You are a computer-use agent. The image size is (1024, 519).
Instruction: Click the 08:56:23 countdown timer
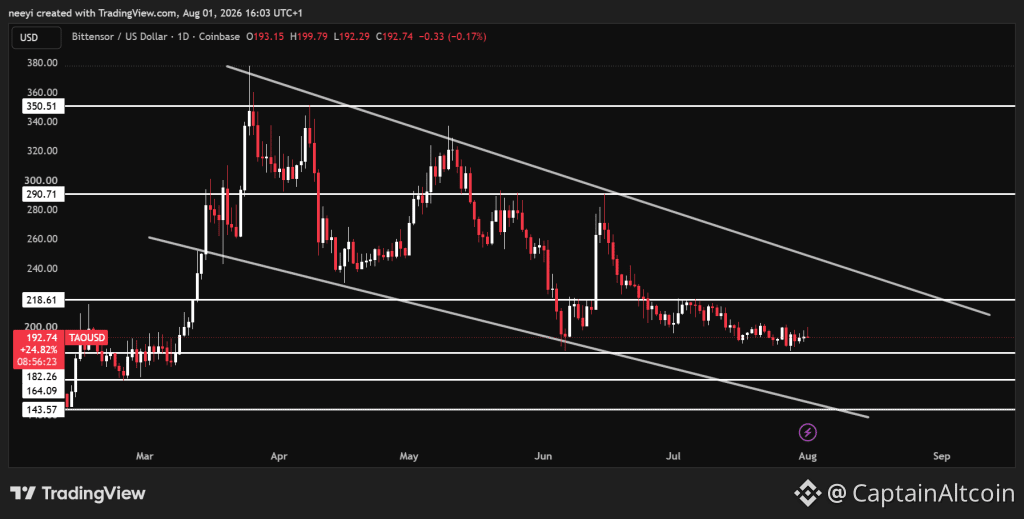[x=39, y=362]
